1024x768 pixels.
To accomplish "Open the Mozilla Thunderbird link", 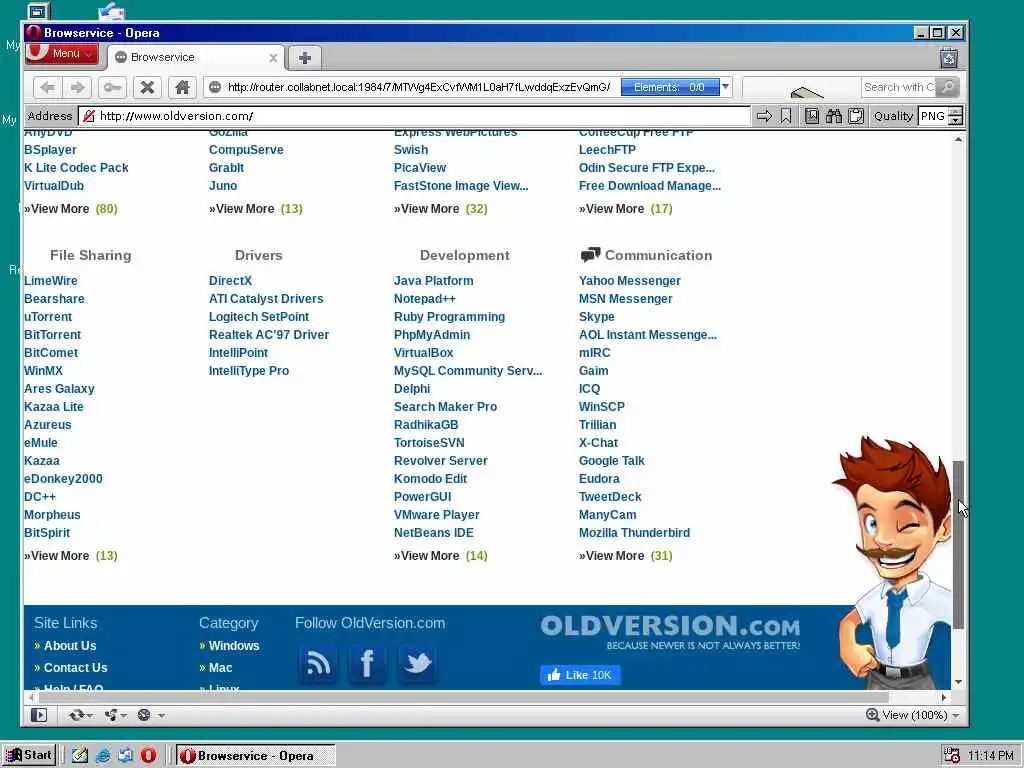I will tap(634, 533).
